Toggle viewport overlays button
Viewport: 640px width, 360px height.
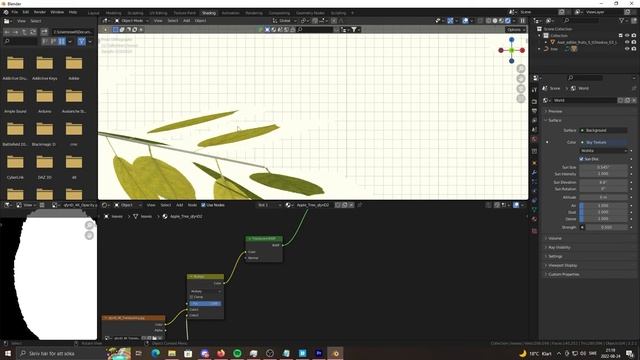click(x=465, y=20)
